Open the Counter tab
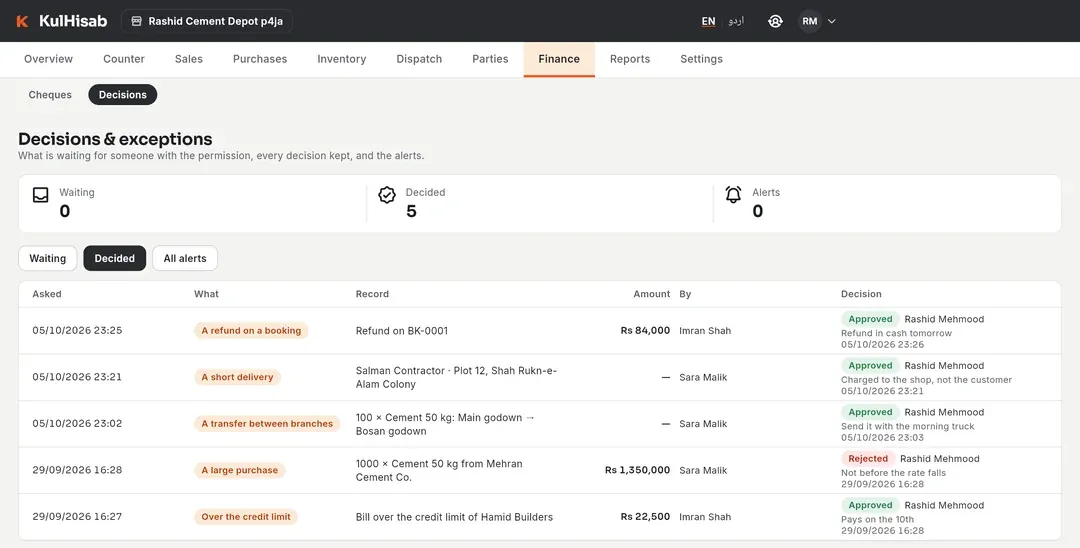The height and width of the screenshot is (548, 1080). 124,59
